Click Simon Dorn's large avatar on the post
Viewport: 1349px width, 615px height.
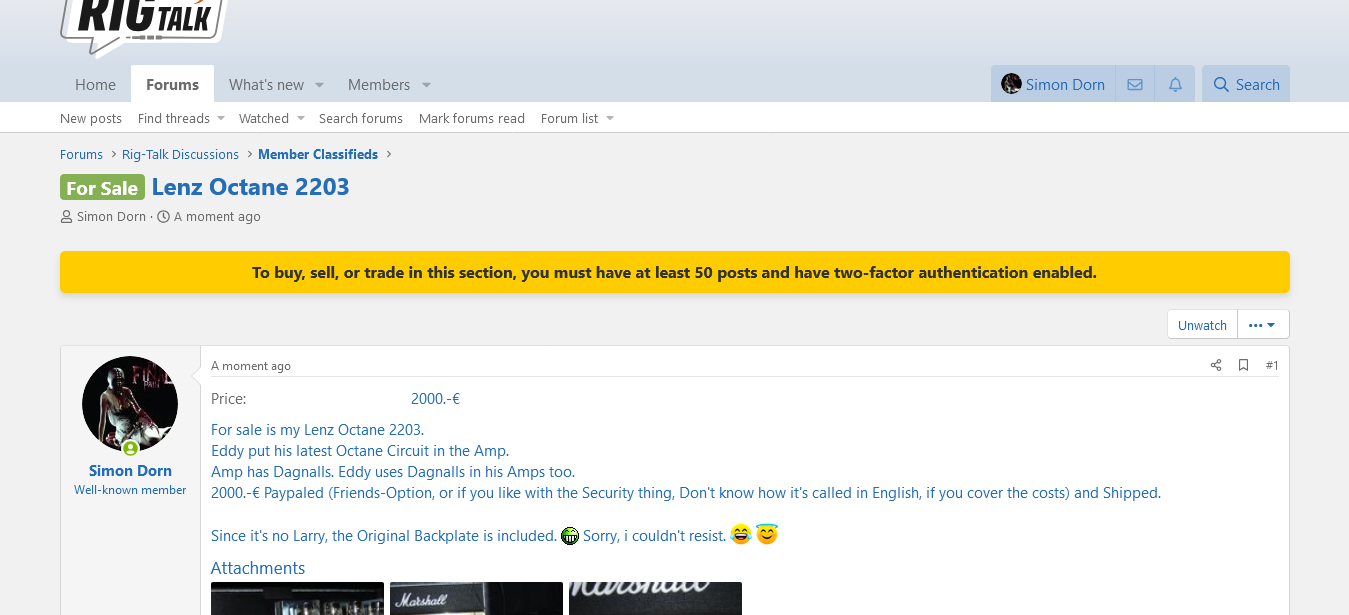click(130, 404)
